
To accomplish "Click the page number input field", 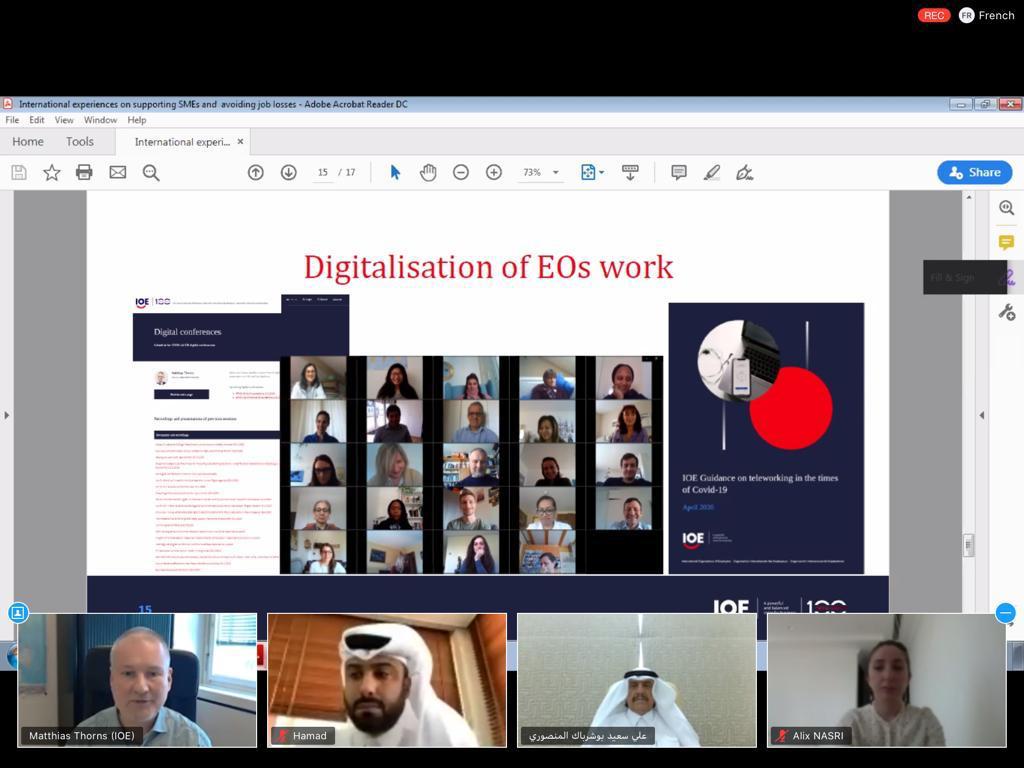I will (x=323, y=172).
